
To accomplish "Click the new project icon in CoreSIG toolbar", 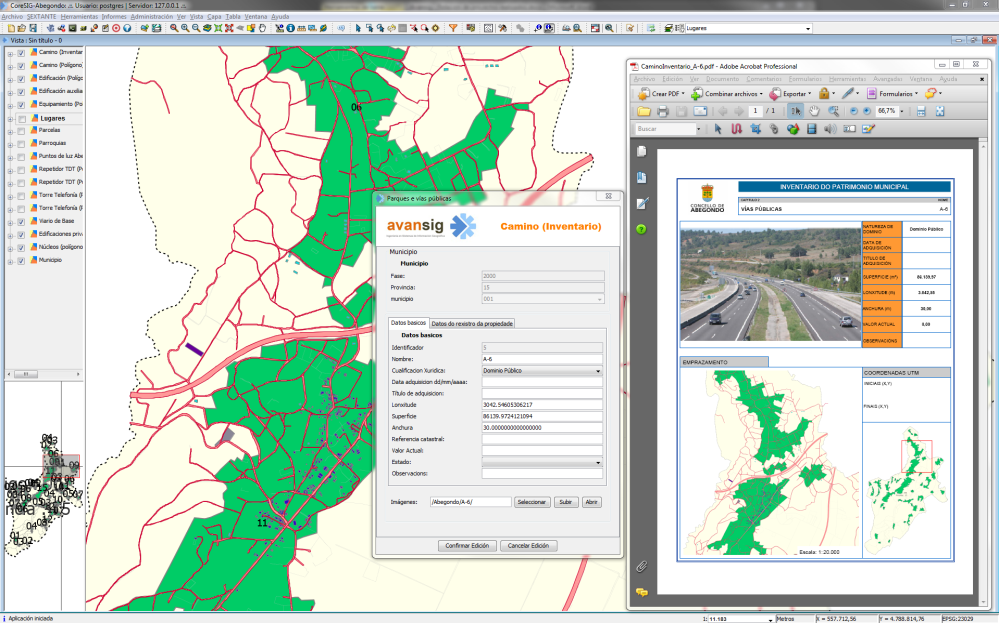I will 11,28.
